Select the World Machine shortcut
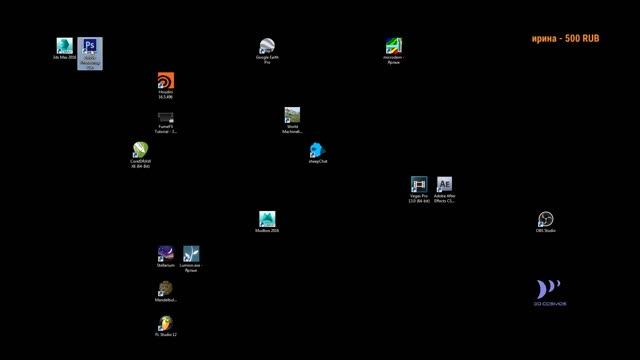Viewport: 640px width, 360px height. (292, 120)
